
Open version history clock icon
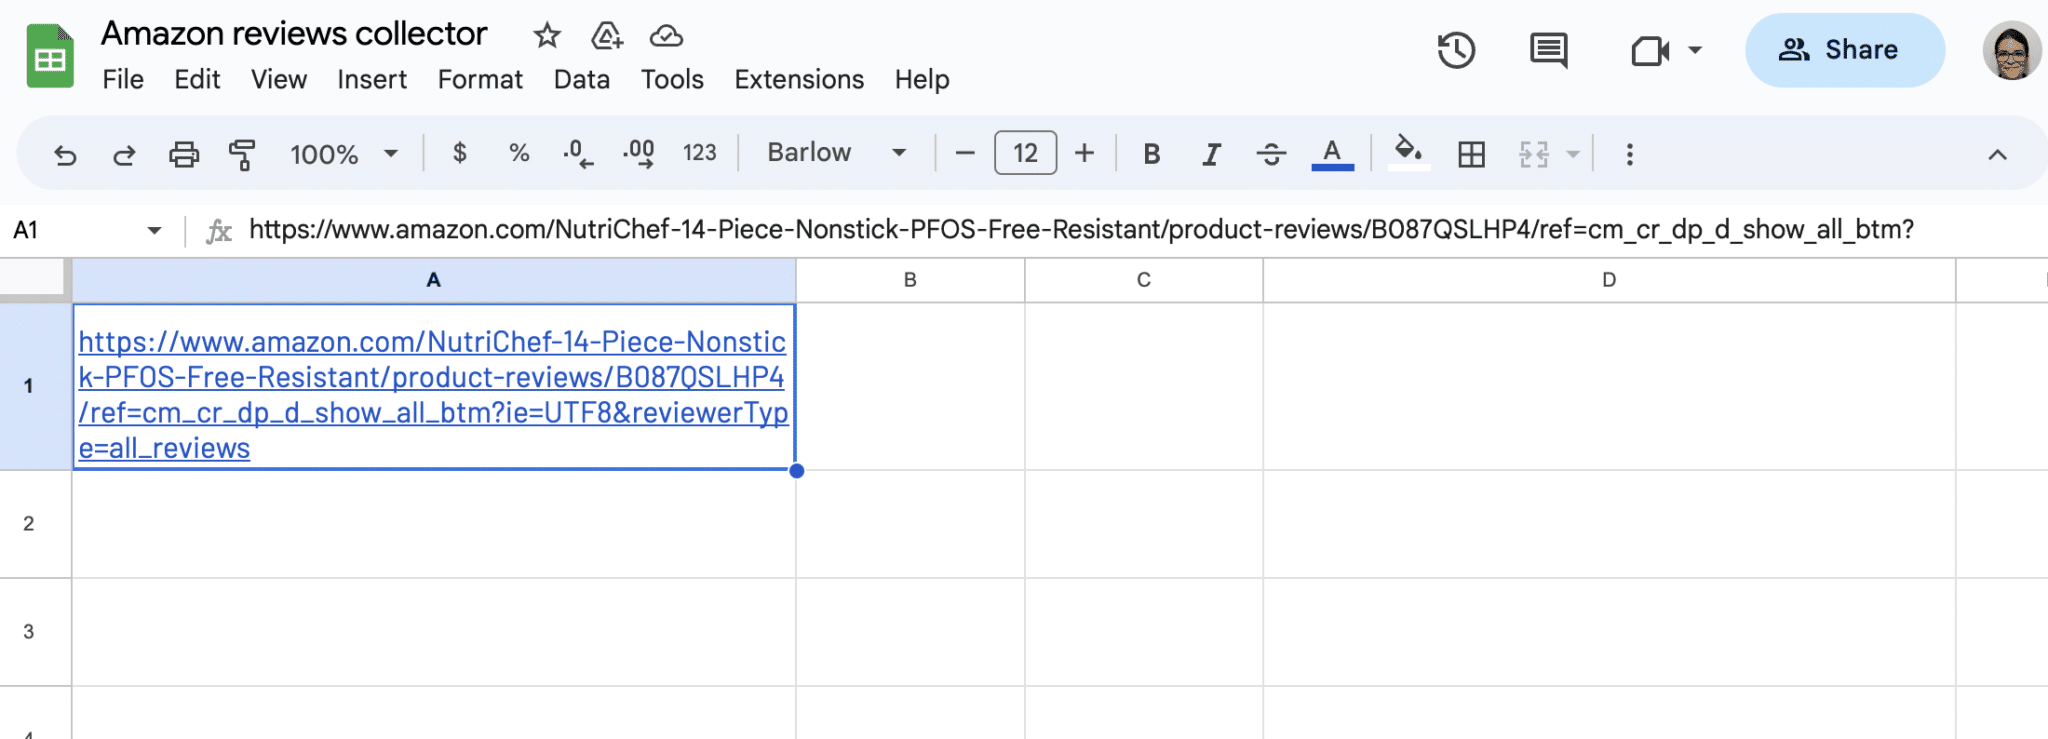click(1456, 50)
